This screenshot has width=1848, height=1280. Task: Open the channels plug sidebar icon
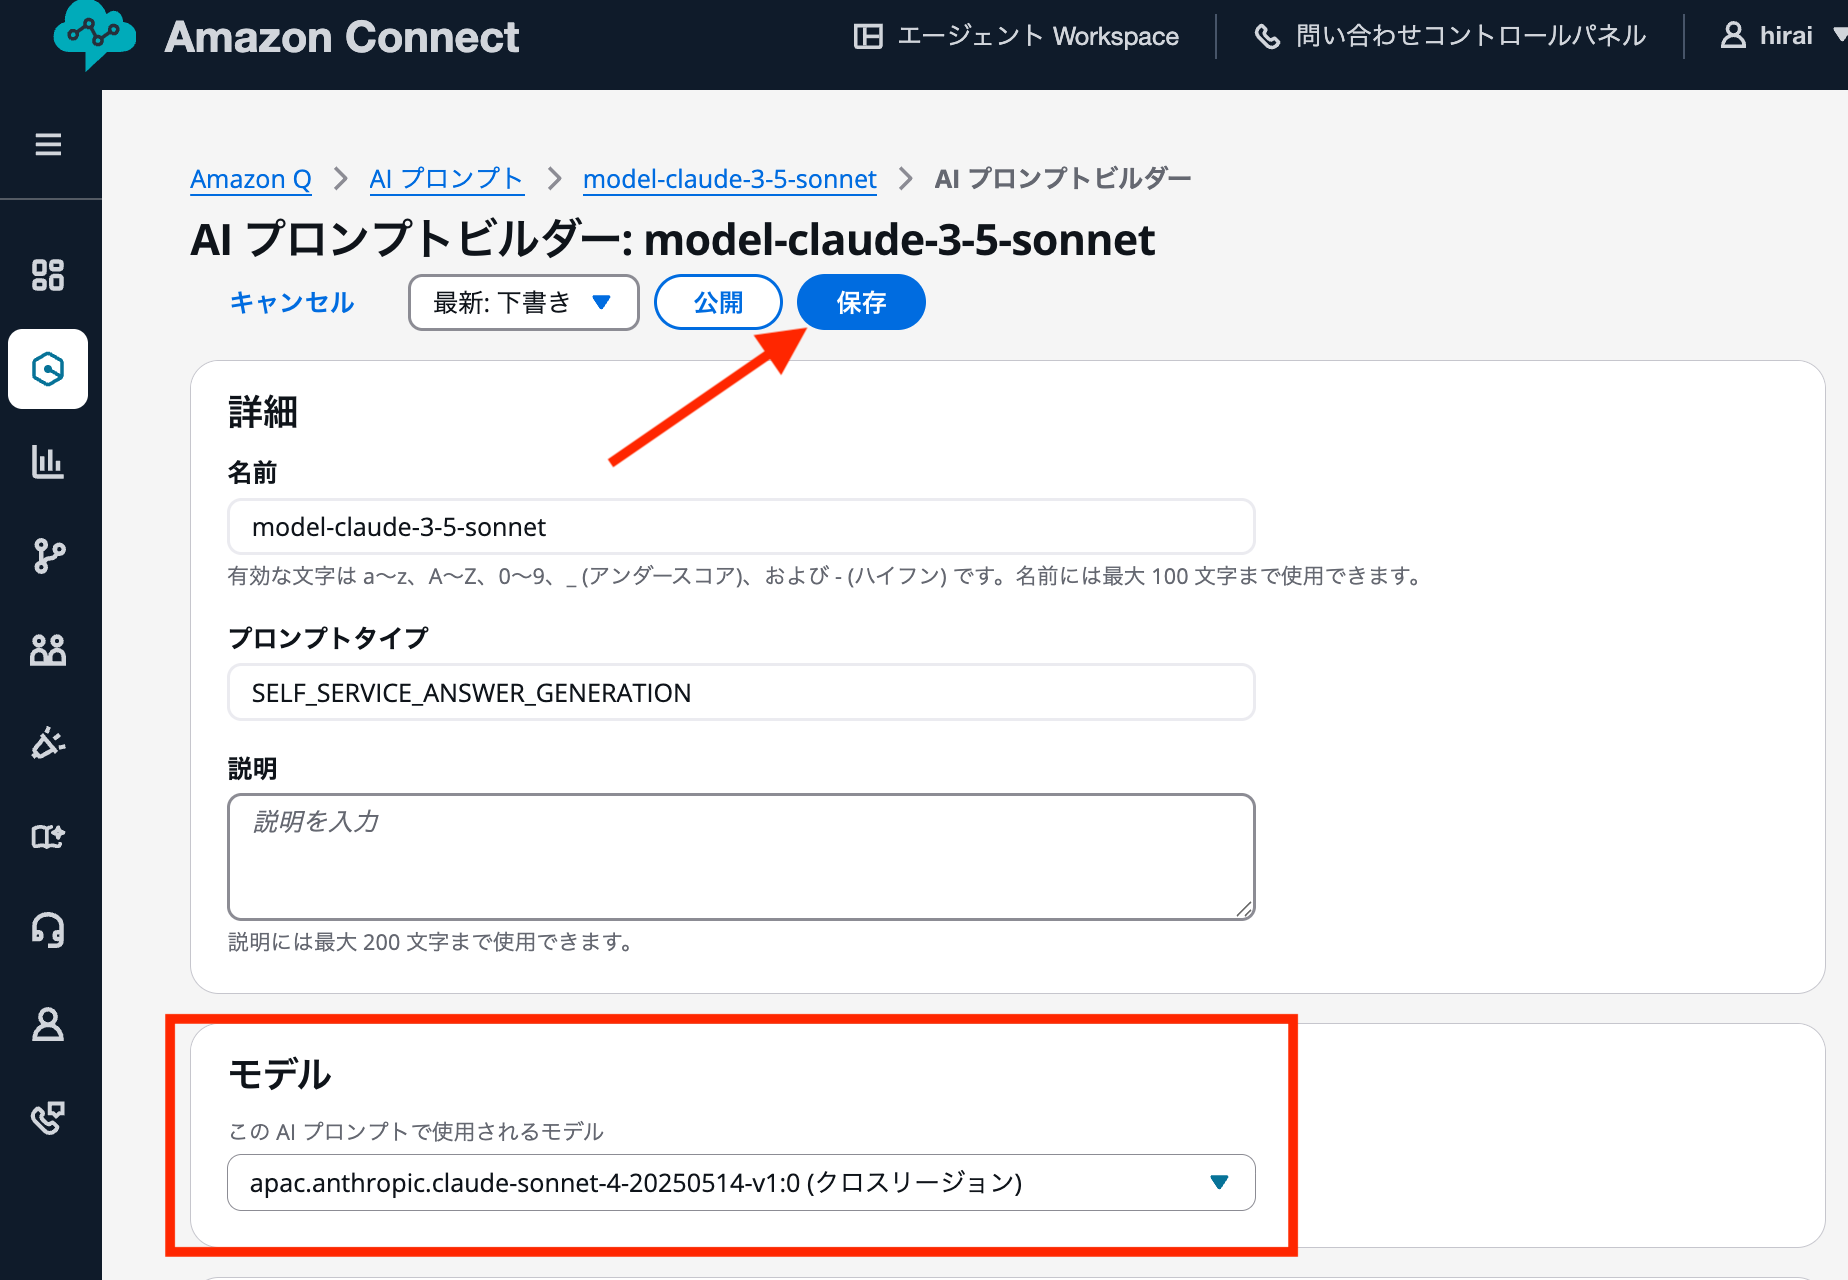(48, 743)
